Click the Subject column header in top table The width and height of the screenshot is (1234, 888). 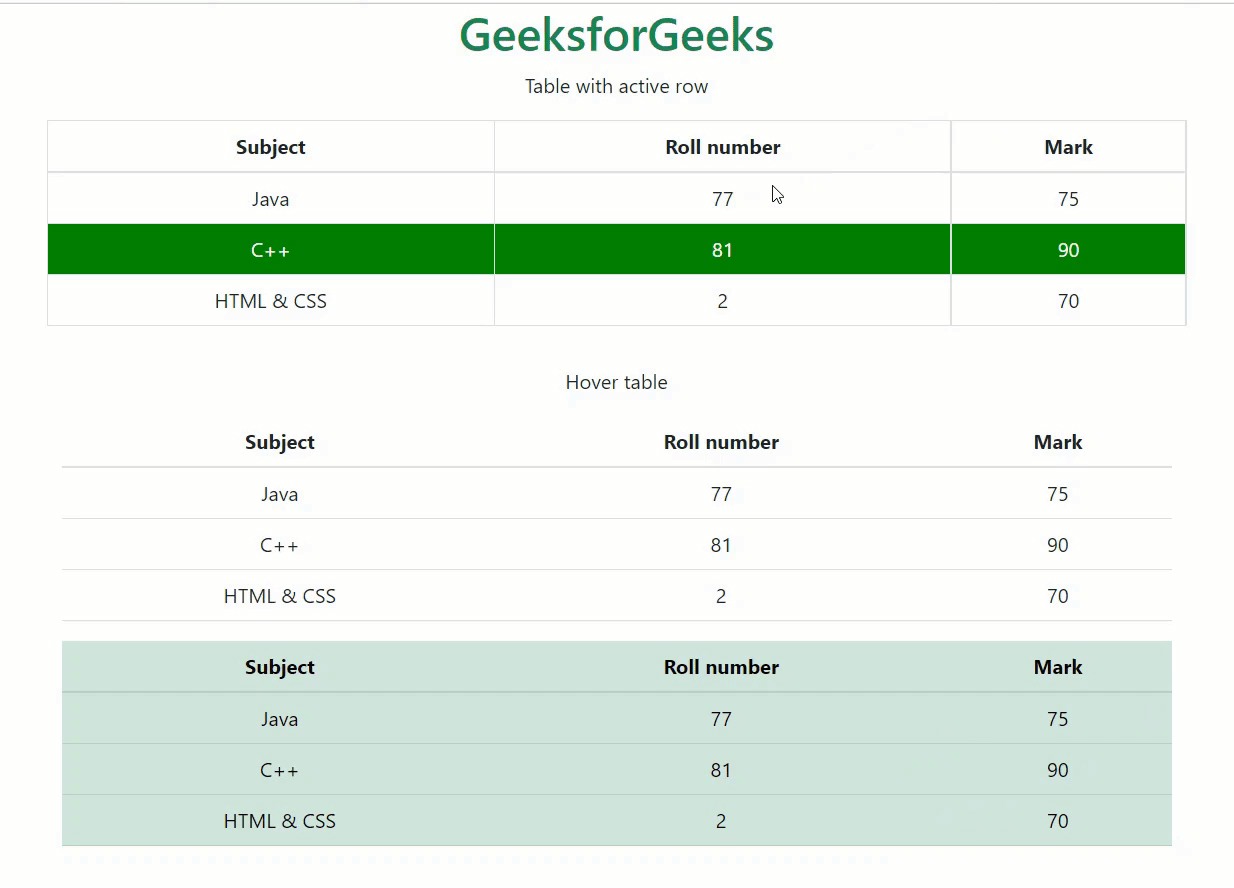(270, 146)
